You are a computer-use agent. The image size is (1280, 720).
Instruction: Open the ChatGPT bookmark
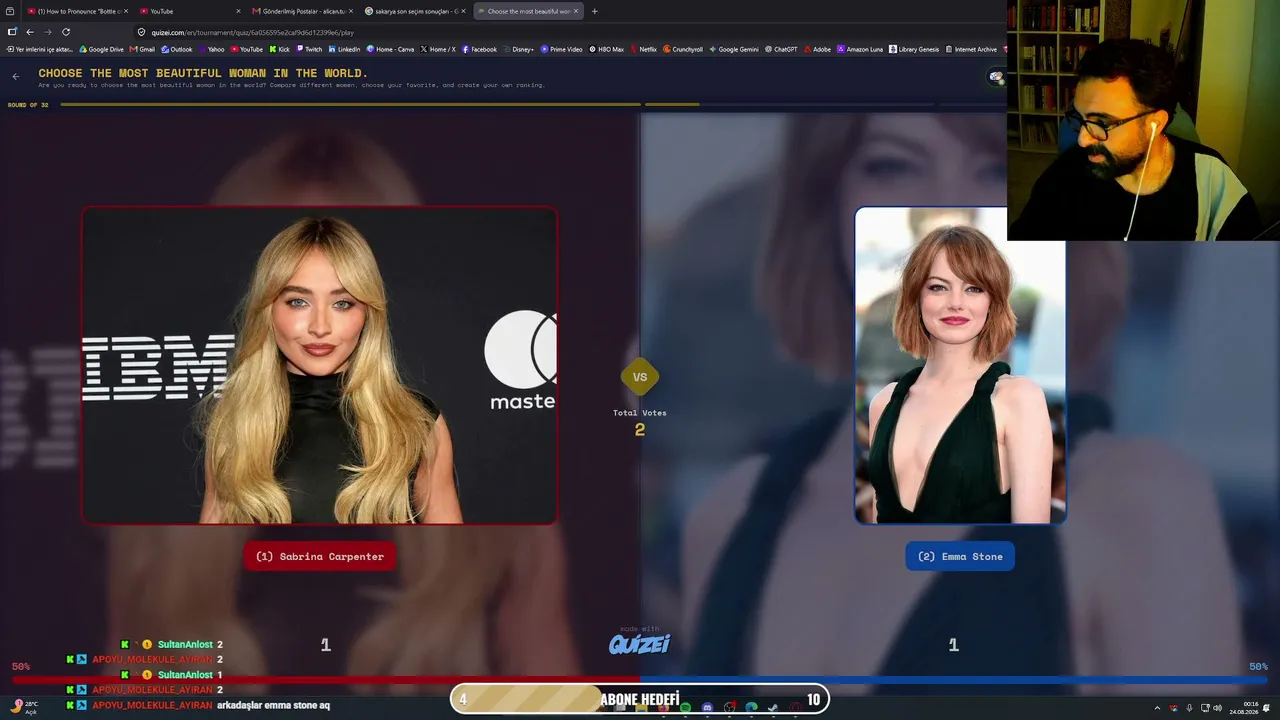point(781,49)
